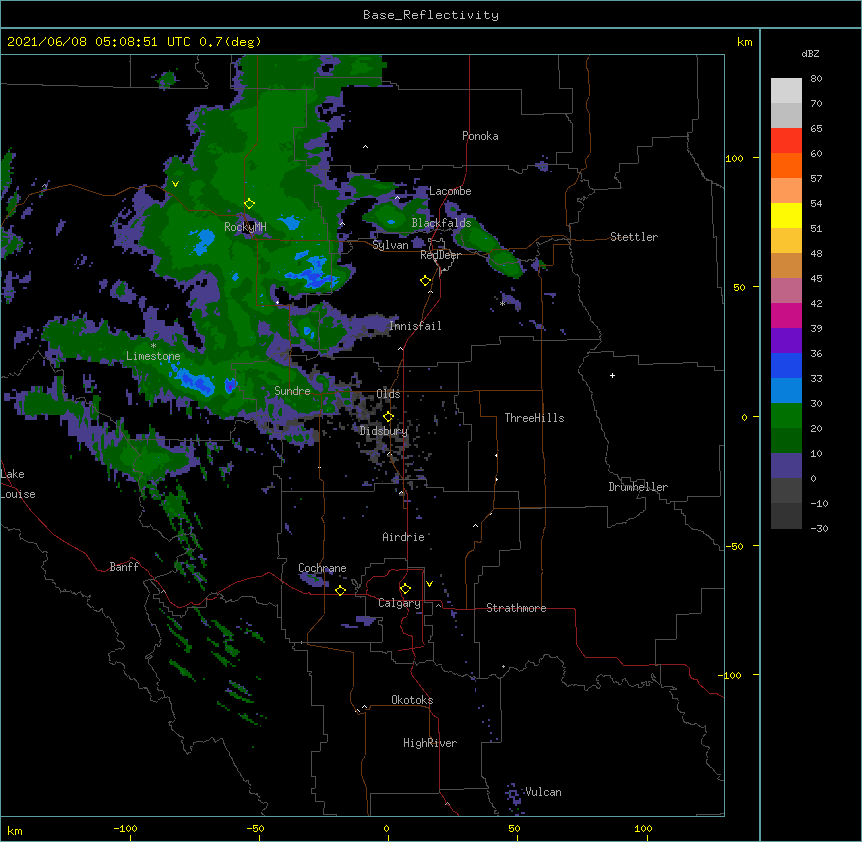This screenshot has height=842, width=862.
Task: Click the yellow diamond marker above RockyMH
Action: [249, 204]
